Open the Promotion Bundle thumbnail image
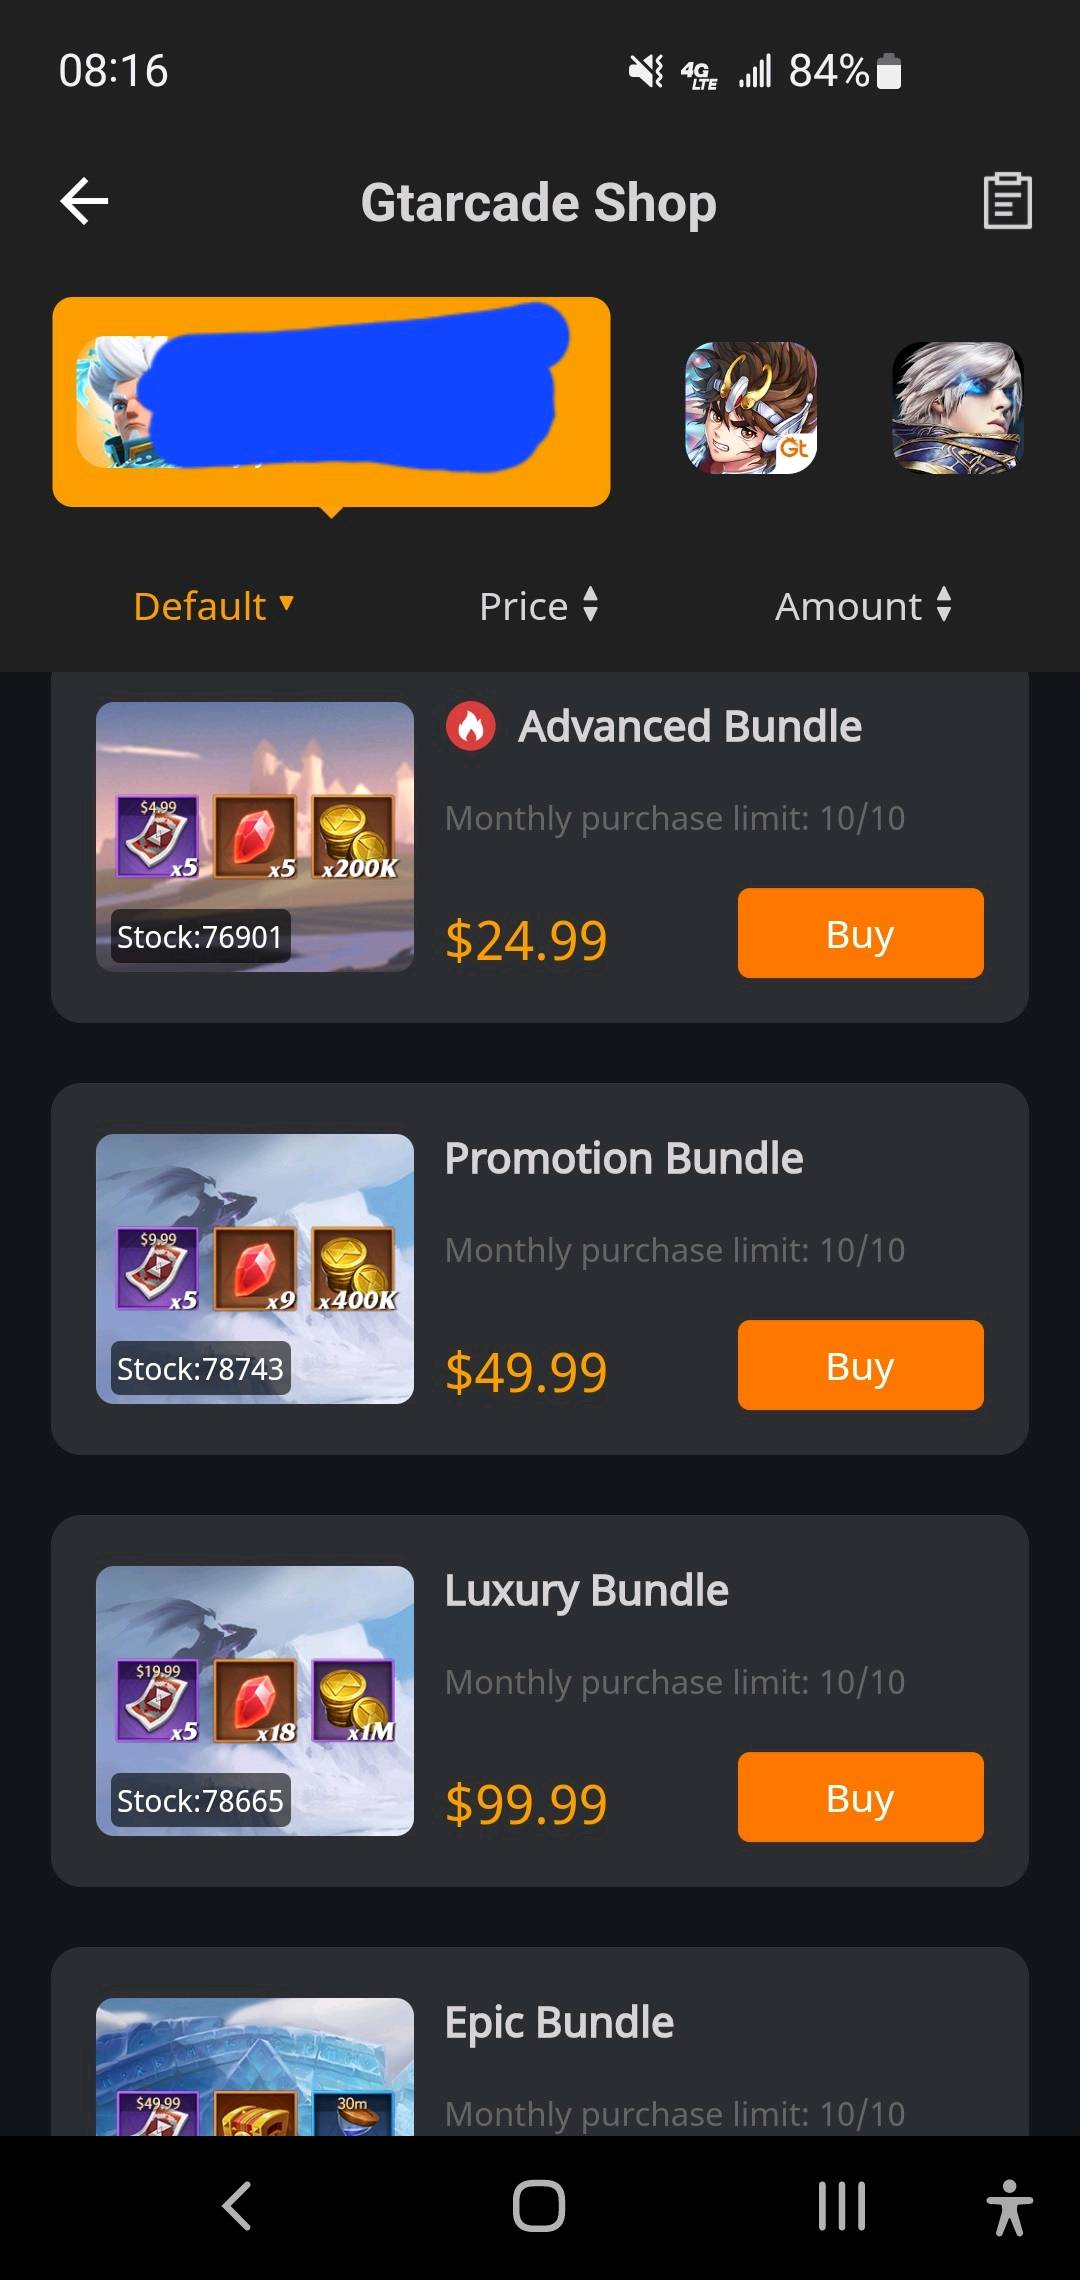This screenshot has height=2280, width=1080. [x=255, y=1269]
